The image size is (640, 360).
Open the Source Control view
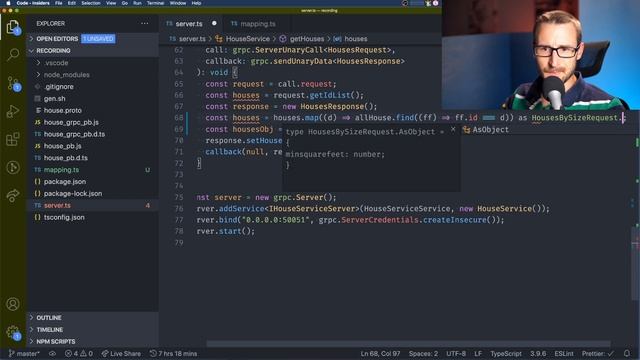click(13, 83)
